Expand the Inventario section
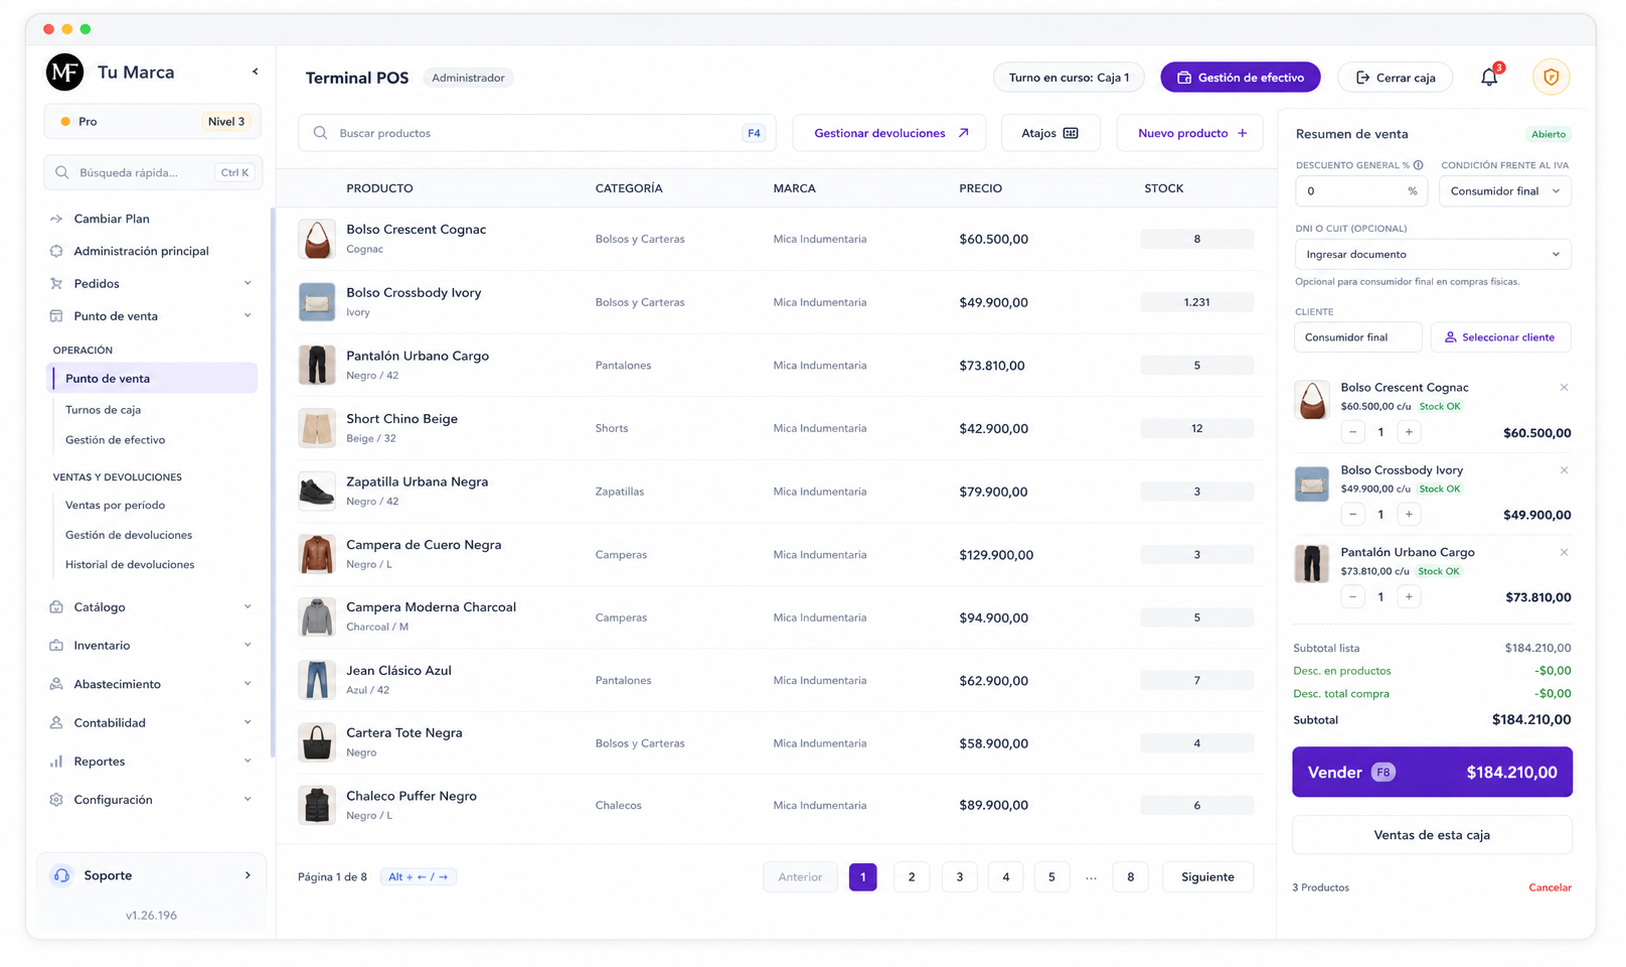Image resolution: width=1626 pixels, height=967 pixels. [x=248, y=646]
